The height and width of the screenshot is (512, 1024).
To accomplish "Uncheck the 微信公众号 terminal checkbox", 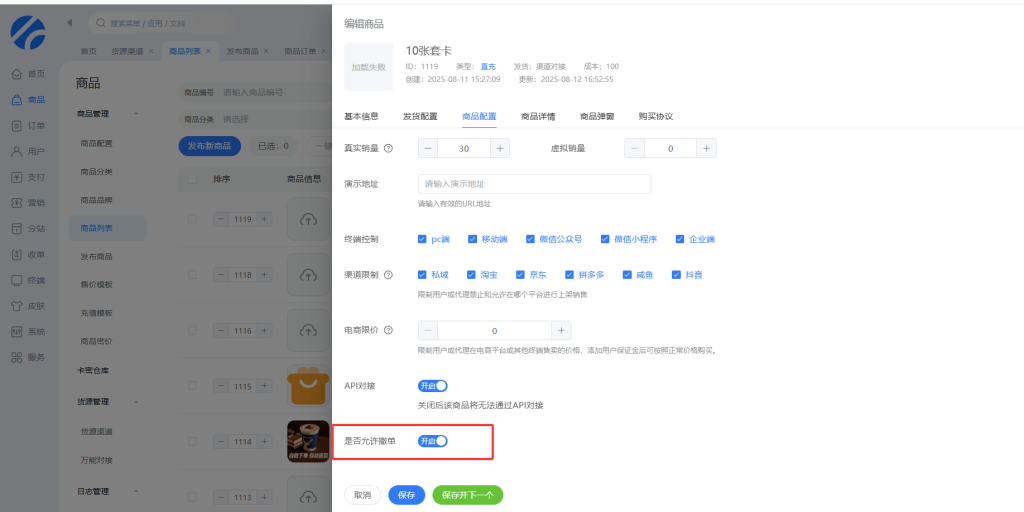I will coord(531,239).
